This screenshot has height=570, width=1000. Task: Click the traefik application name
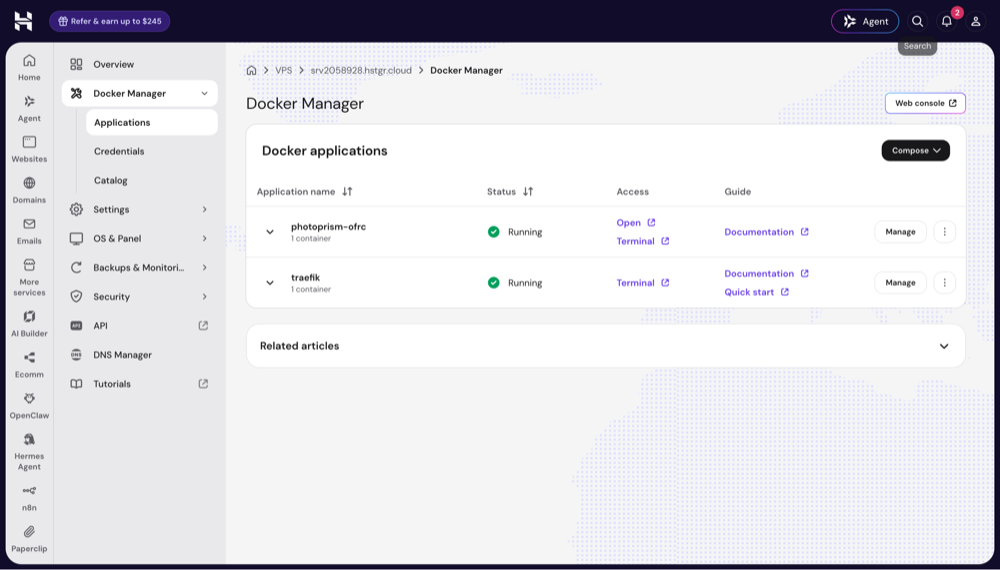coord(305,277)
